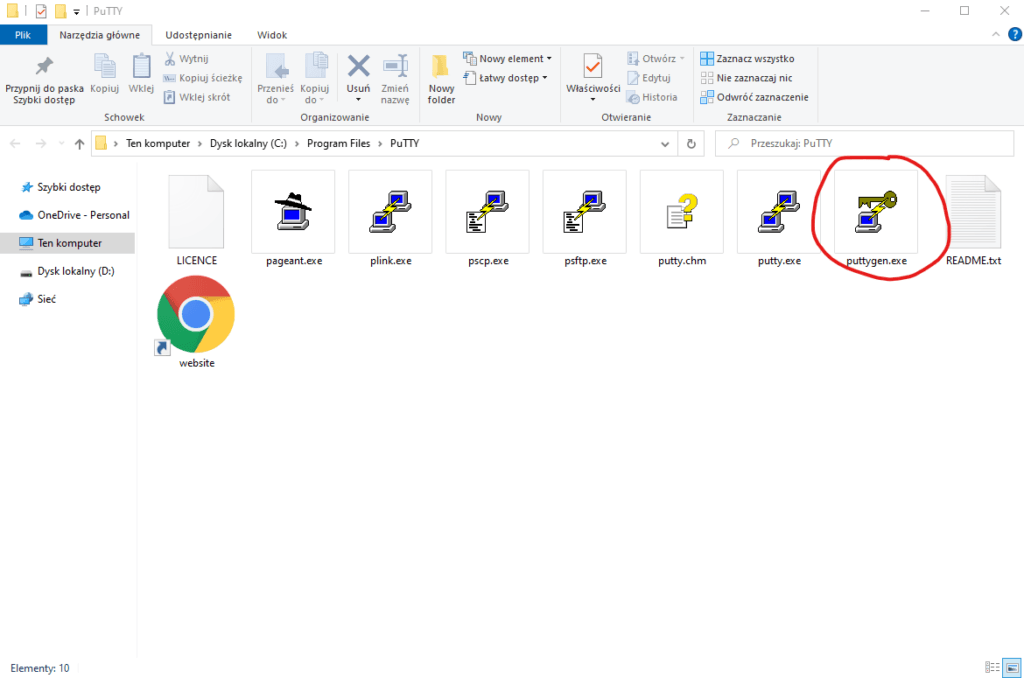
Task: Click PuTTY in address breadcrumb
Action: coord(404,144)
